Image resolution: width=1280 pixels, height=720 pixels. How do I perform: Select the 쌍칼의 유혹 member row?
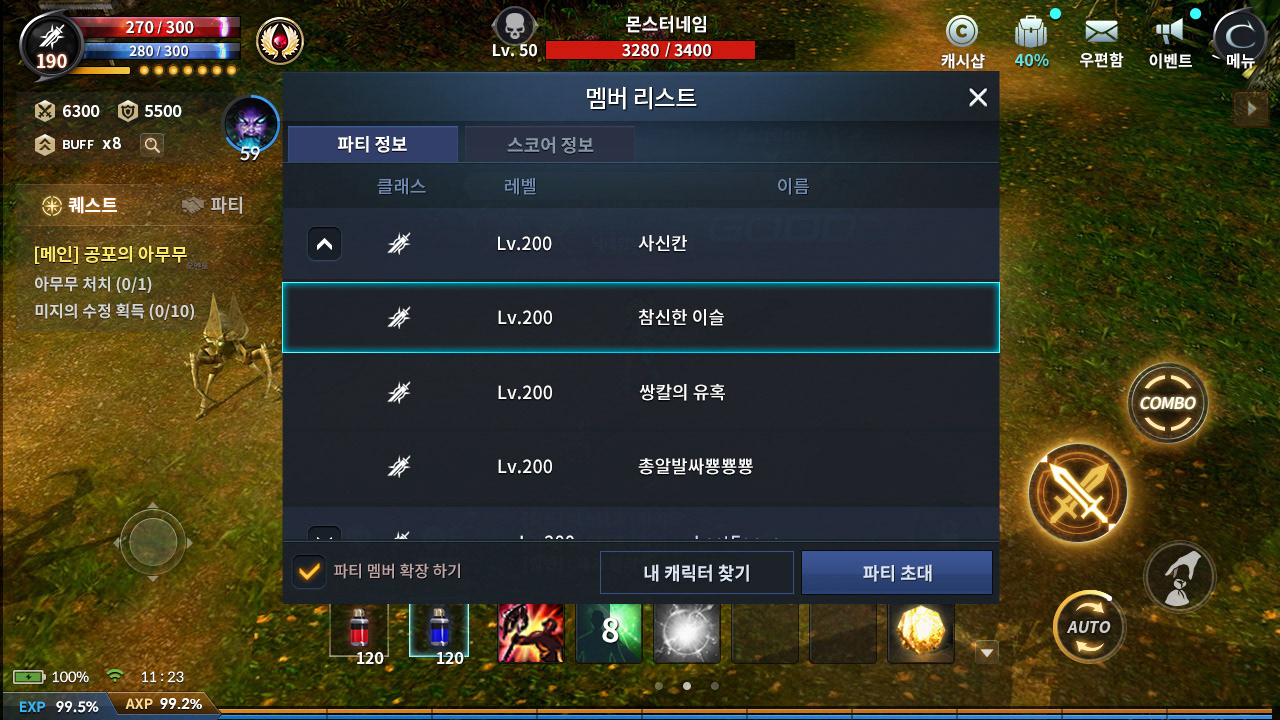pos(641,392)
